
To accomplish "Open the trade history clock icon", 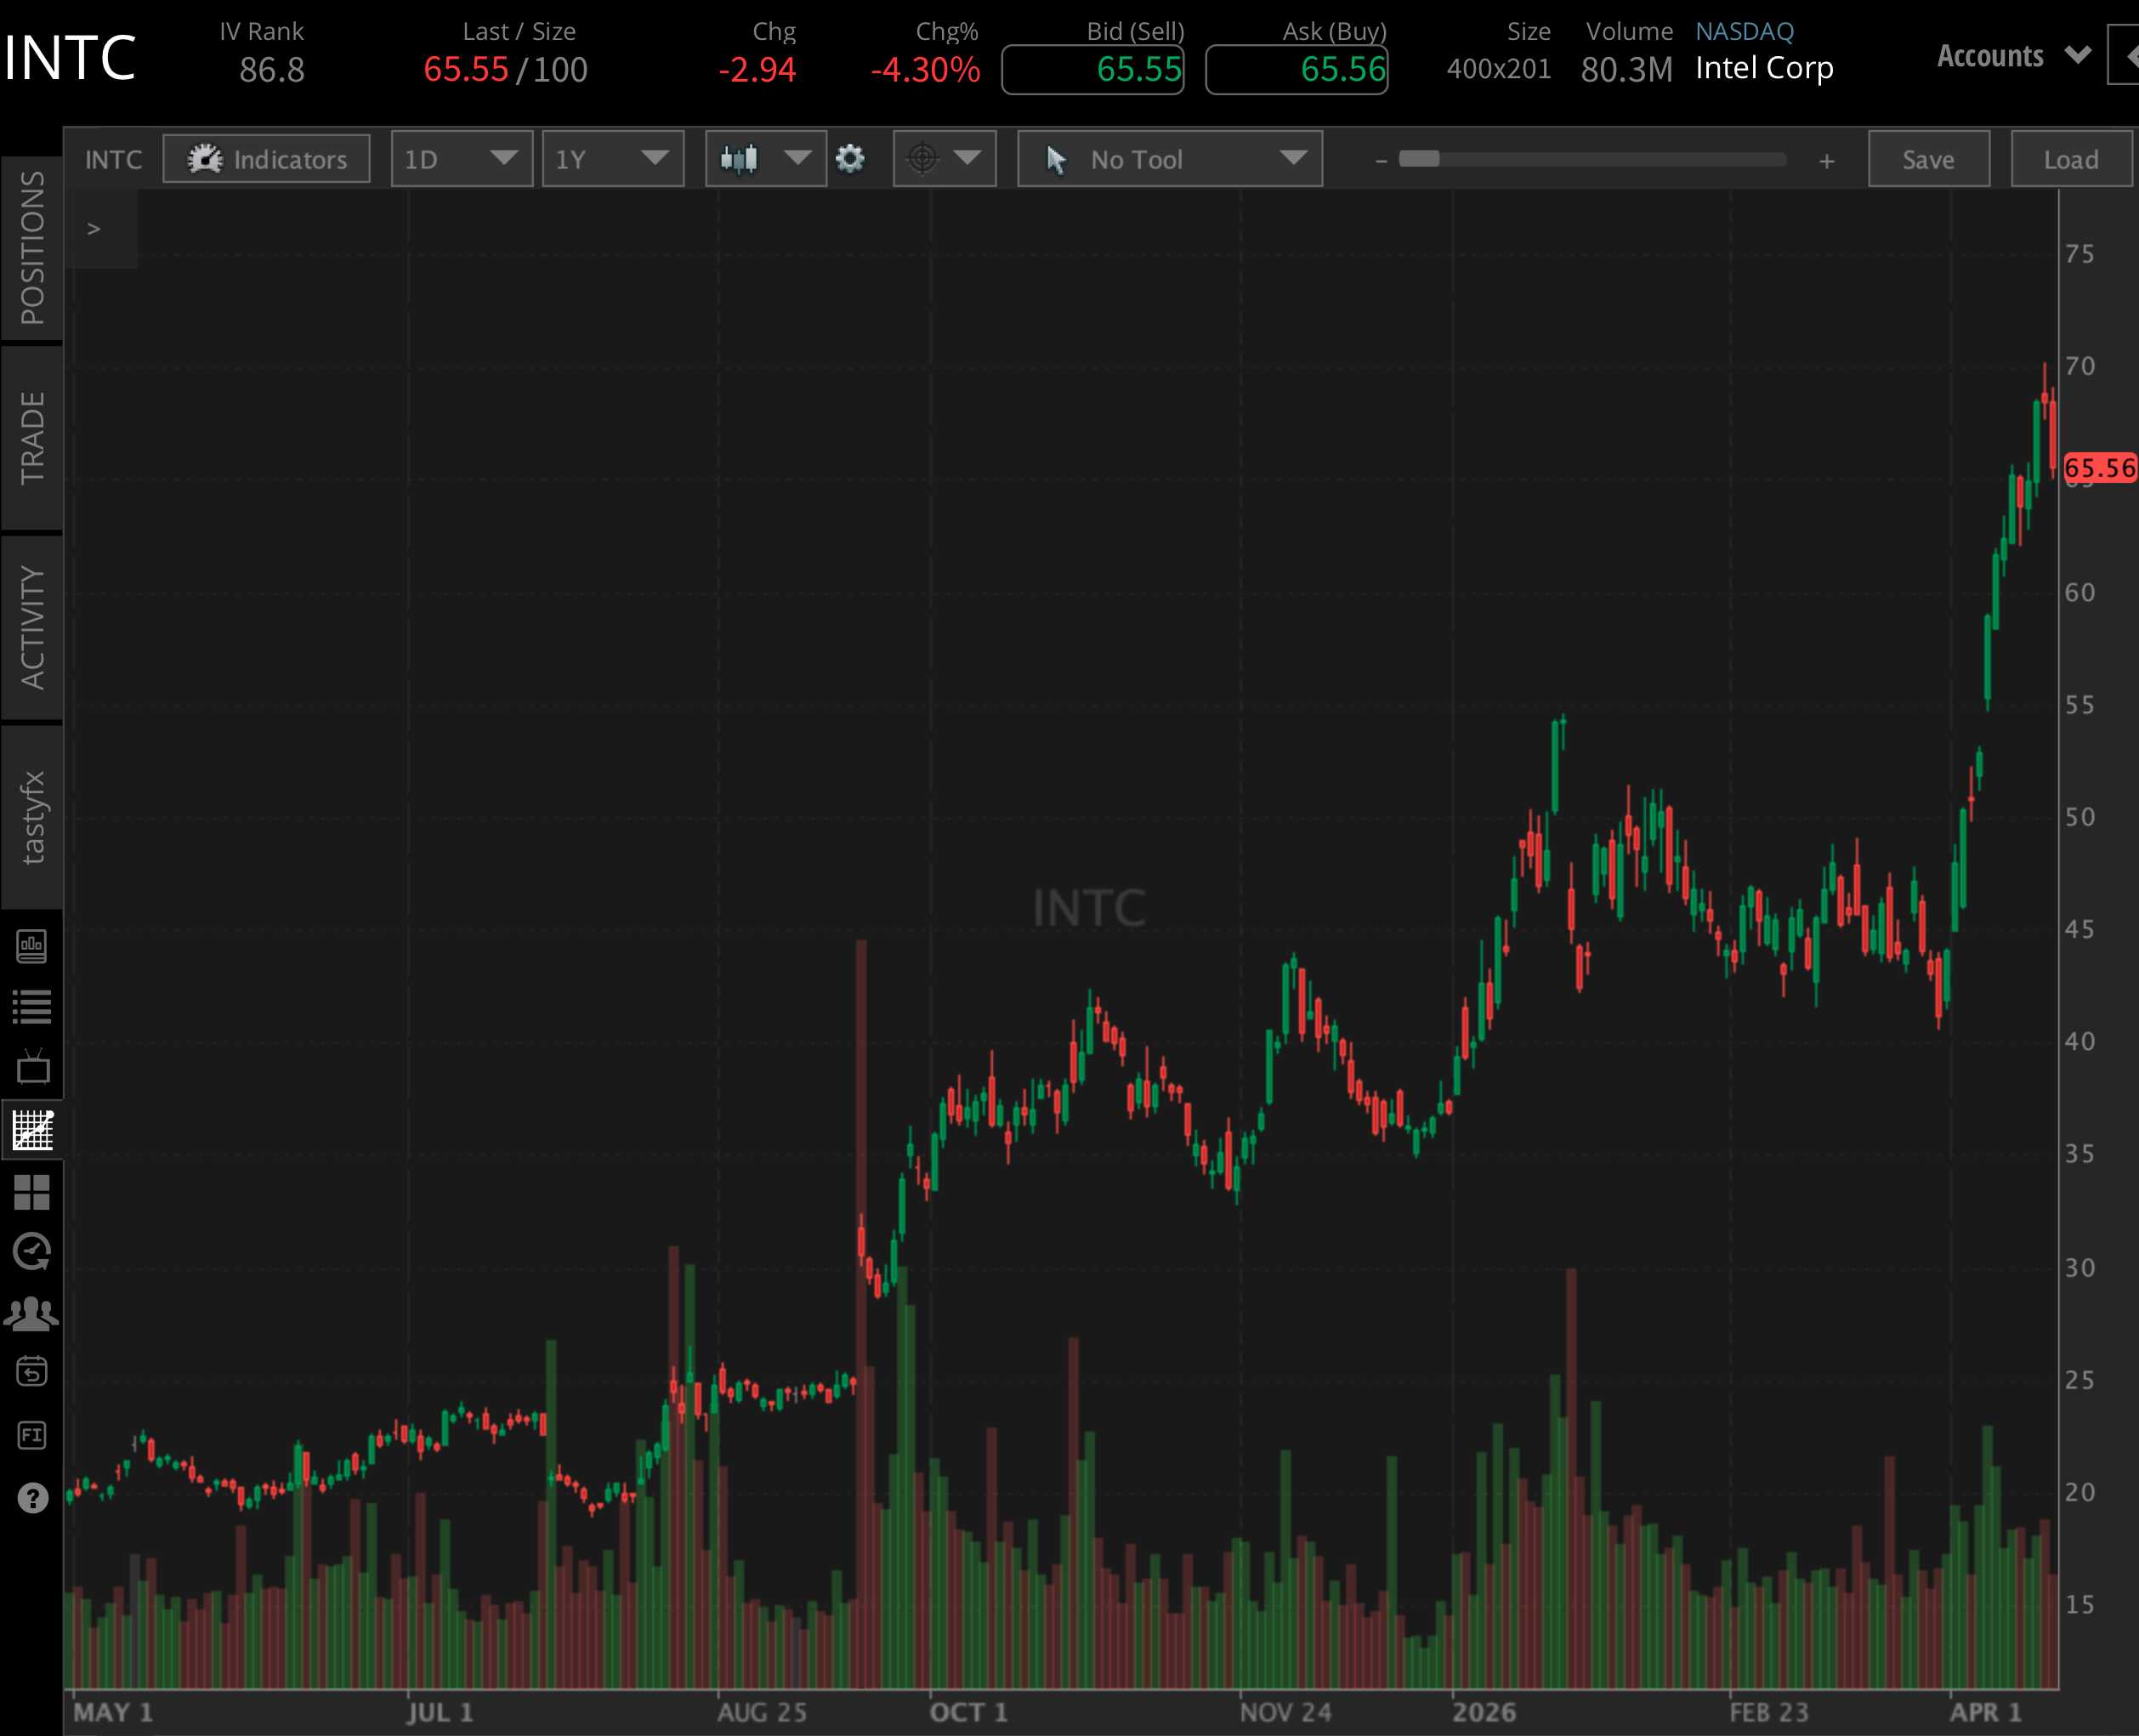I will 33,1251.
